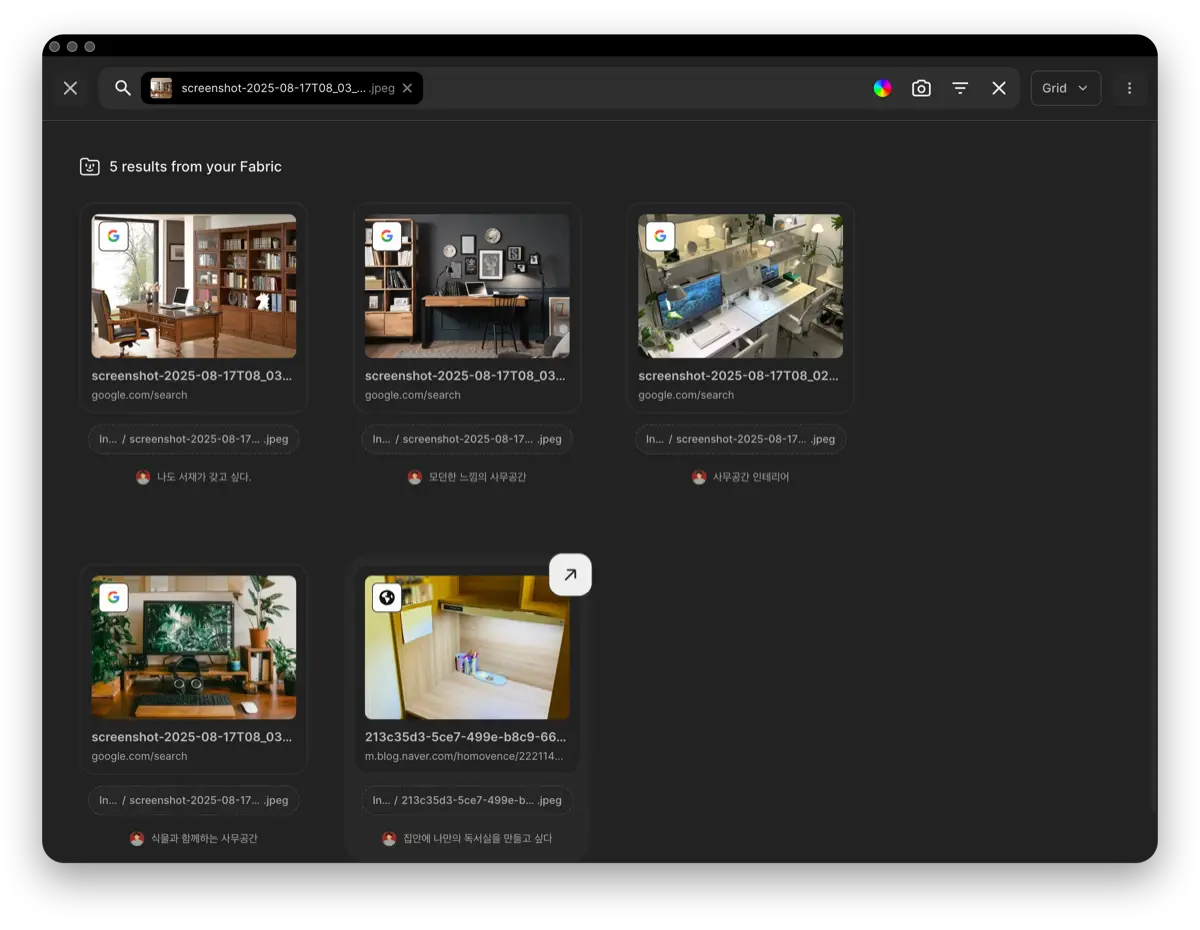Click the magnifier search icon
This screenshot has height=930, width=1200.
tap(123, 88)
